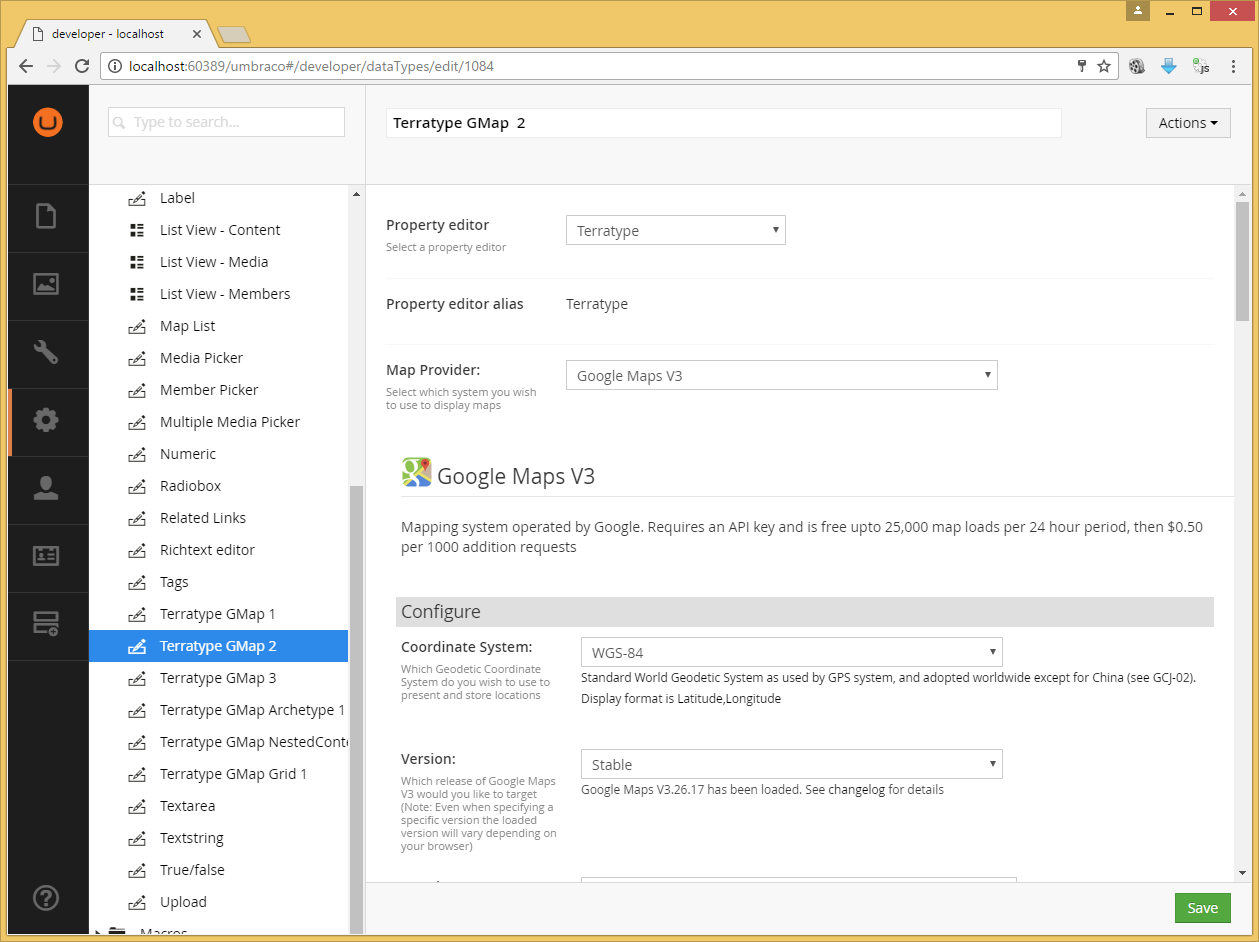Screen dimensions: 1259x942
Task: Expand the Macros tree node
Action: click(98, 933)
